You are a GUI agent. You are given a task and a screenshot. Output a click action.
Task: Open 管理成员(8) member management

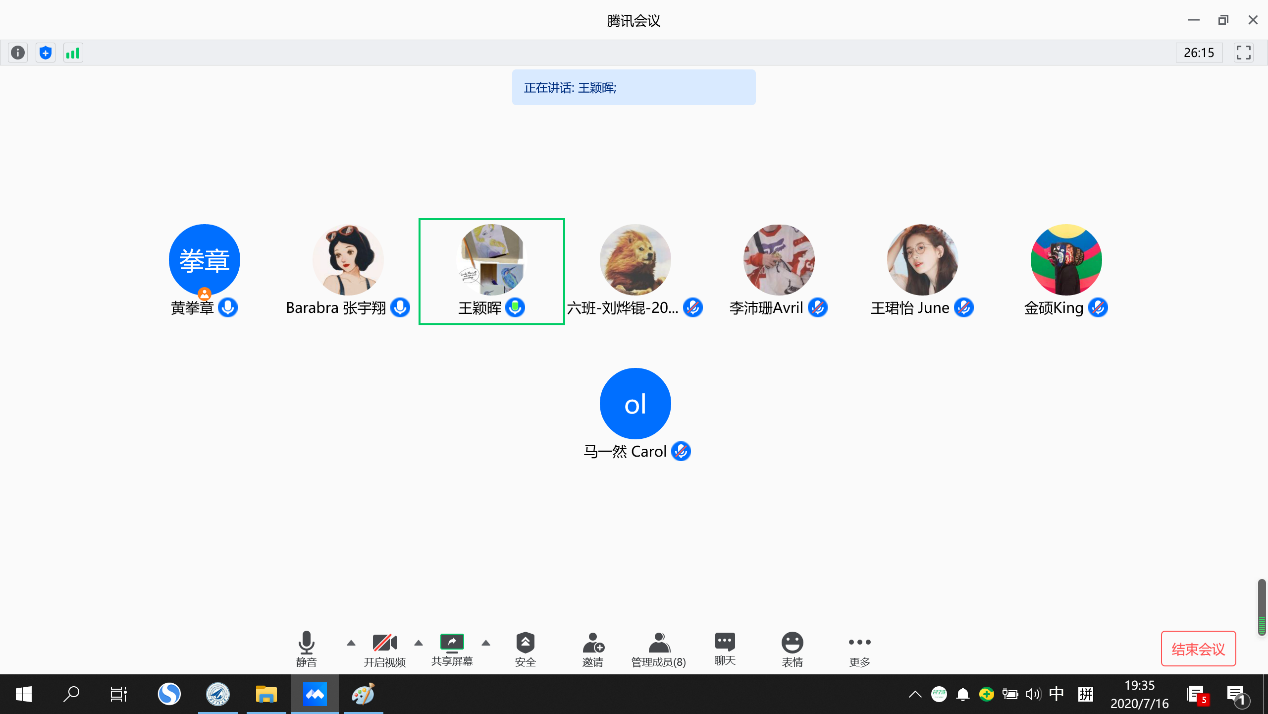tap(658, 648)
